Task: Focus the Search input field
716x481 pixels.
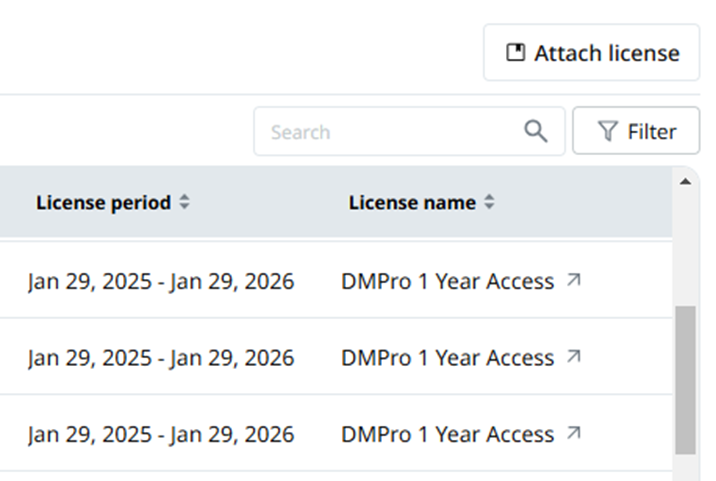Action: tap(409, 132)
